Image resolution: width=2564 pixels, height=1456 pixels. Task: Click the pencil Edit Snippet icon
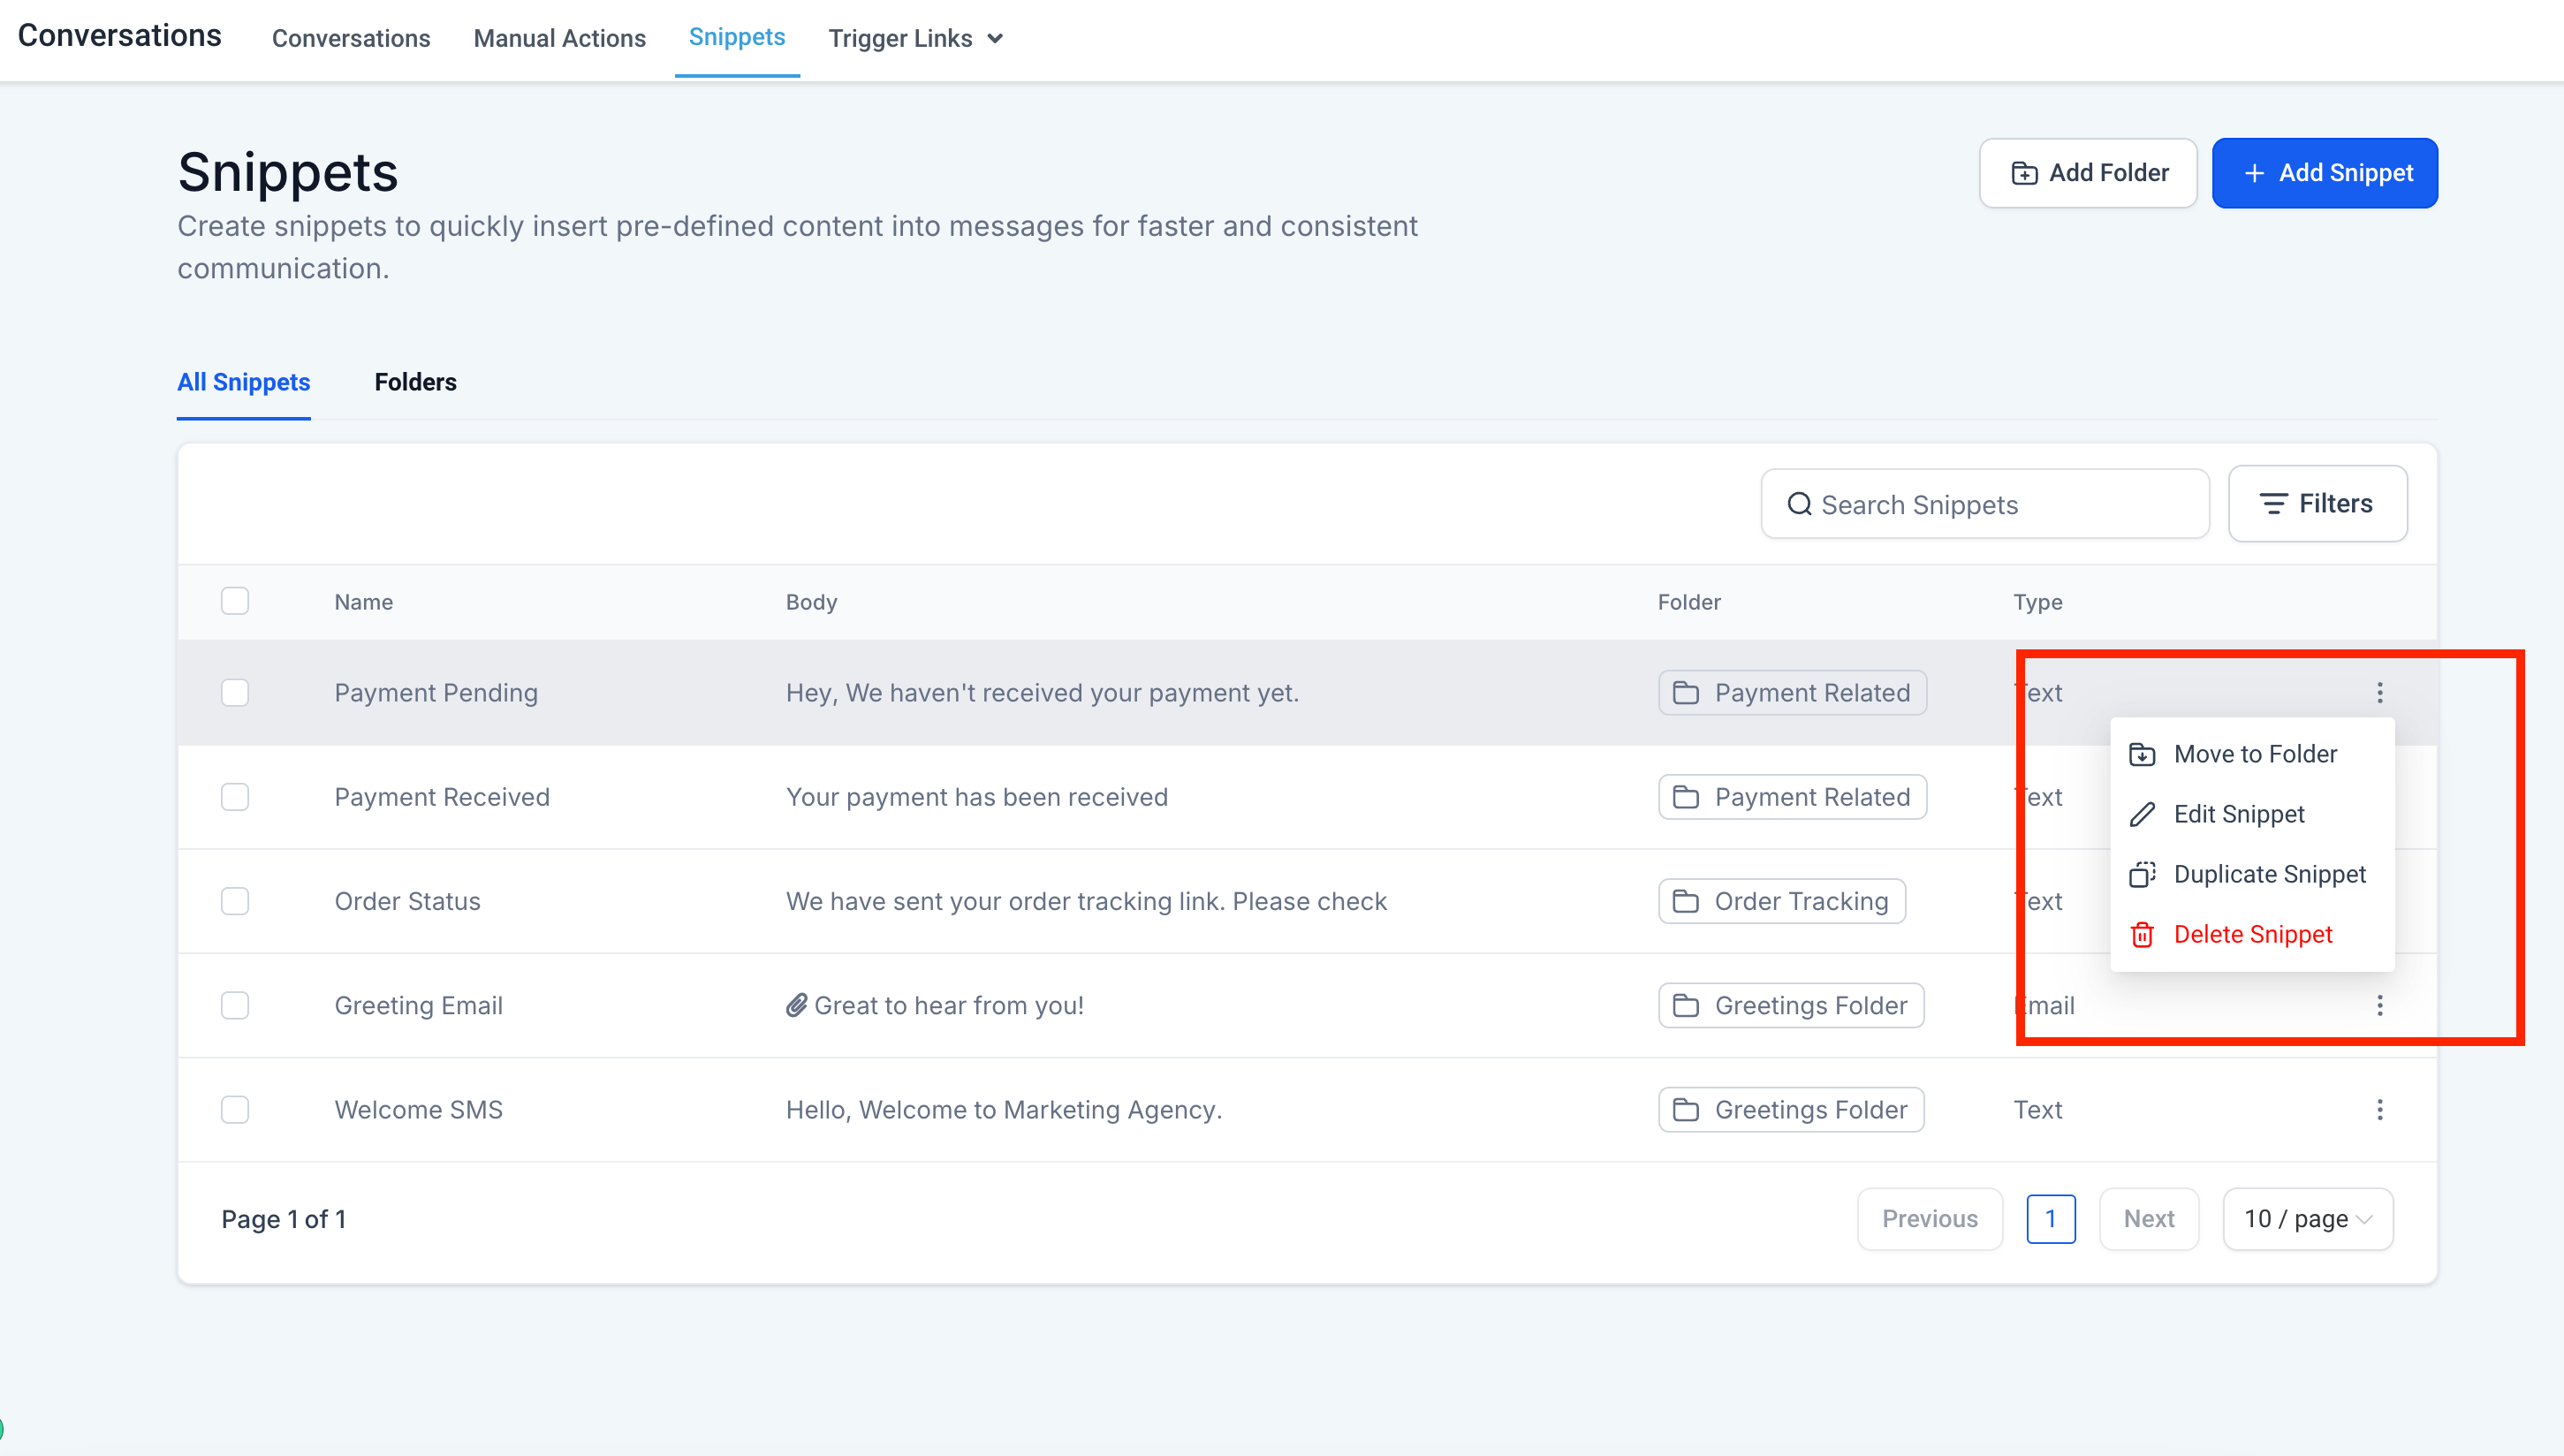point(2141,814)
